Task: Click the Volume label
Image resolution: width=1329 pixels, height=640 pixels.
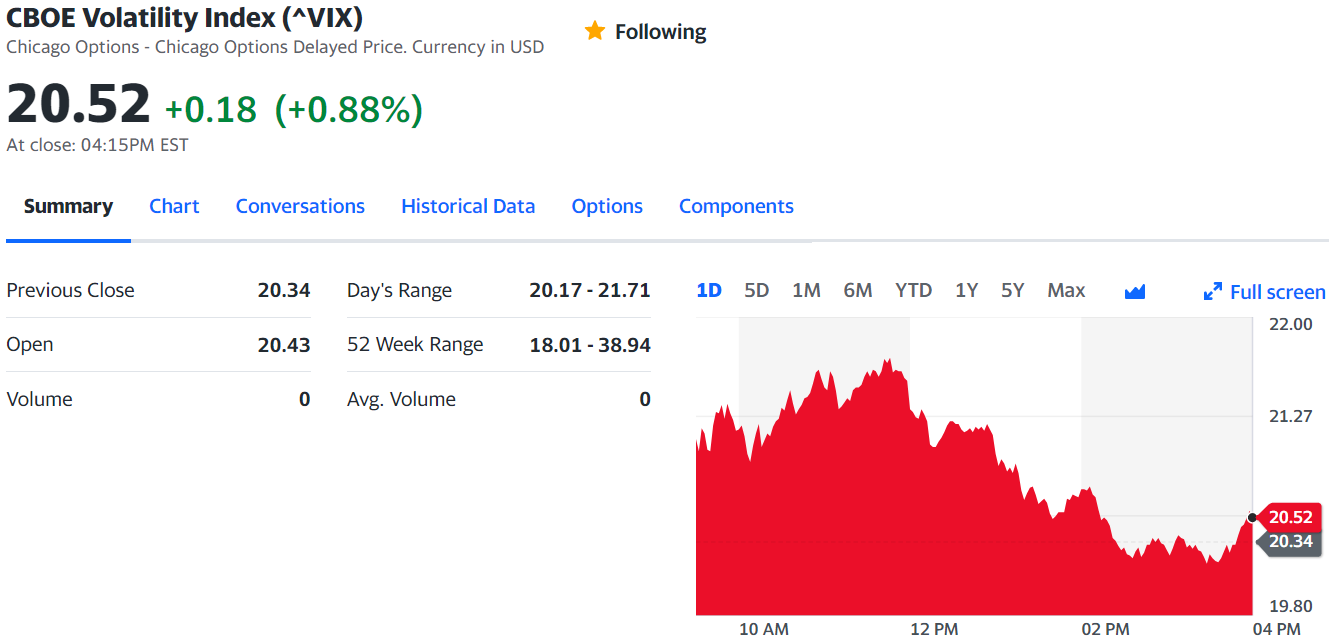Action: pos(39,399)
